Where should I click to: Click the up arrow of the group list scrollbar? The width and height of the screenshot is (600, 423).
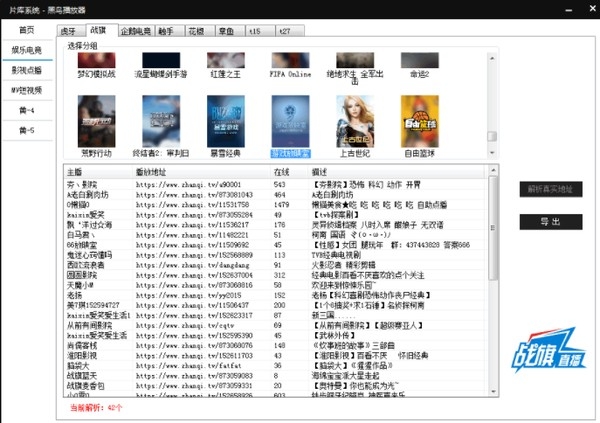coord(492,58)
